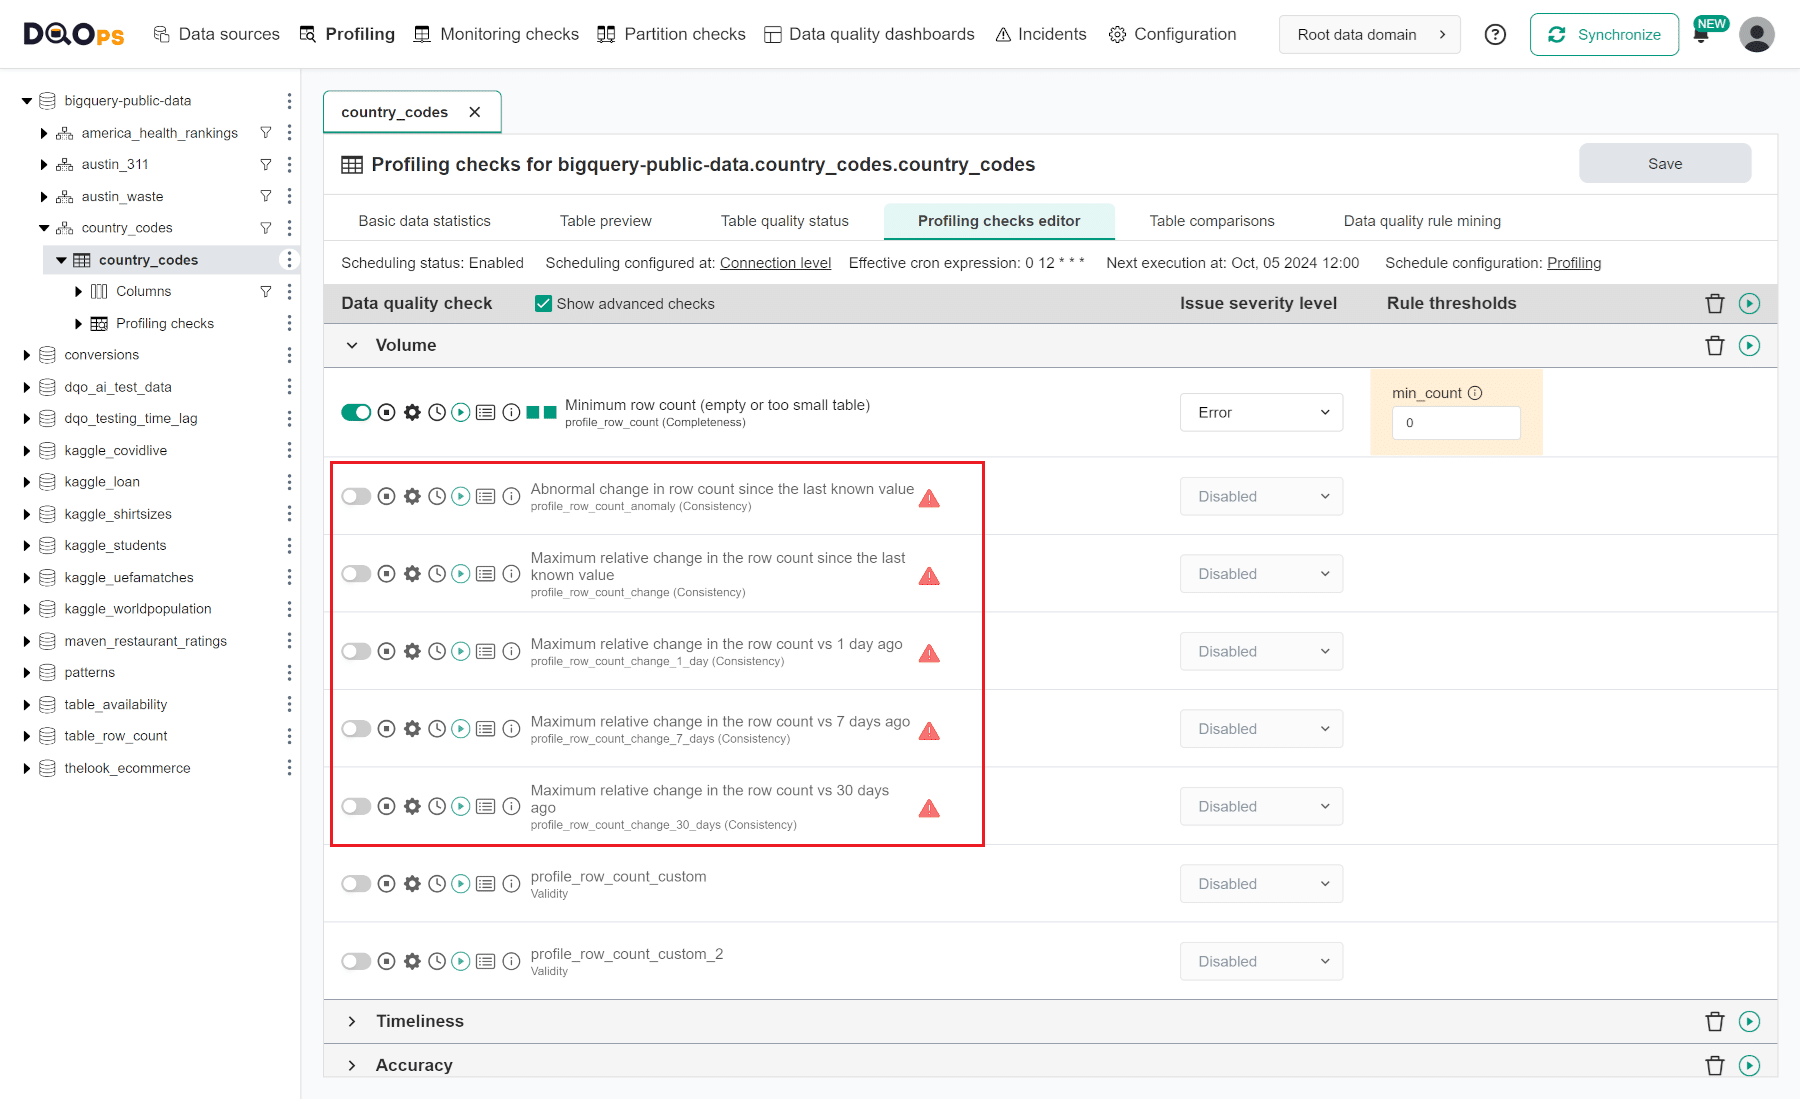
Task: Run the Minimum row count check
Action: 460,413
